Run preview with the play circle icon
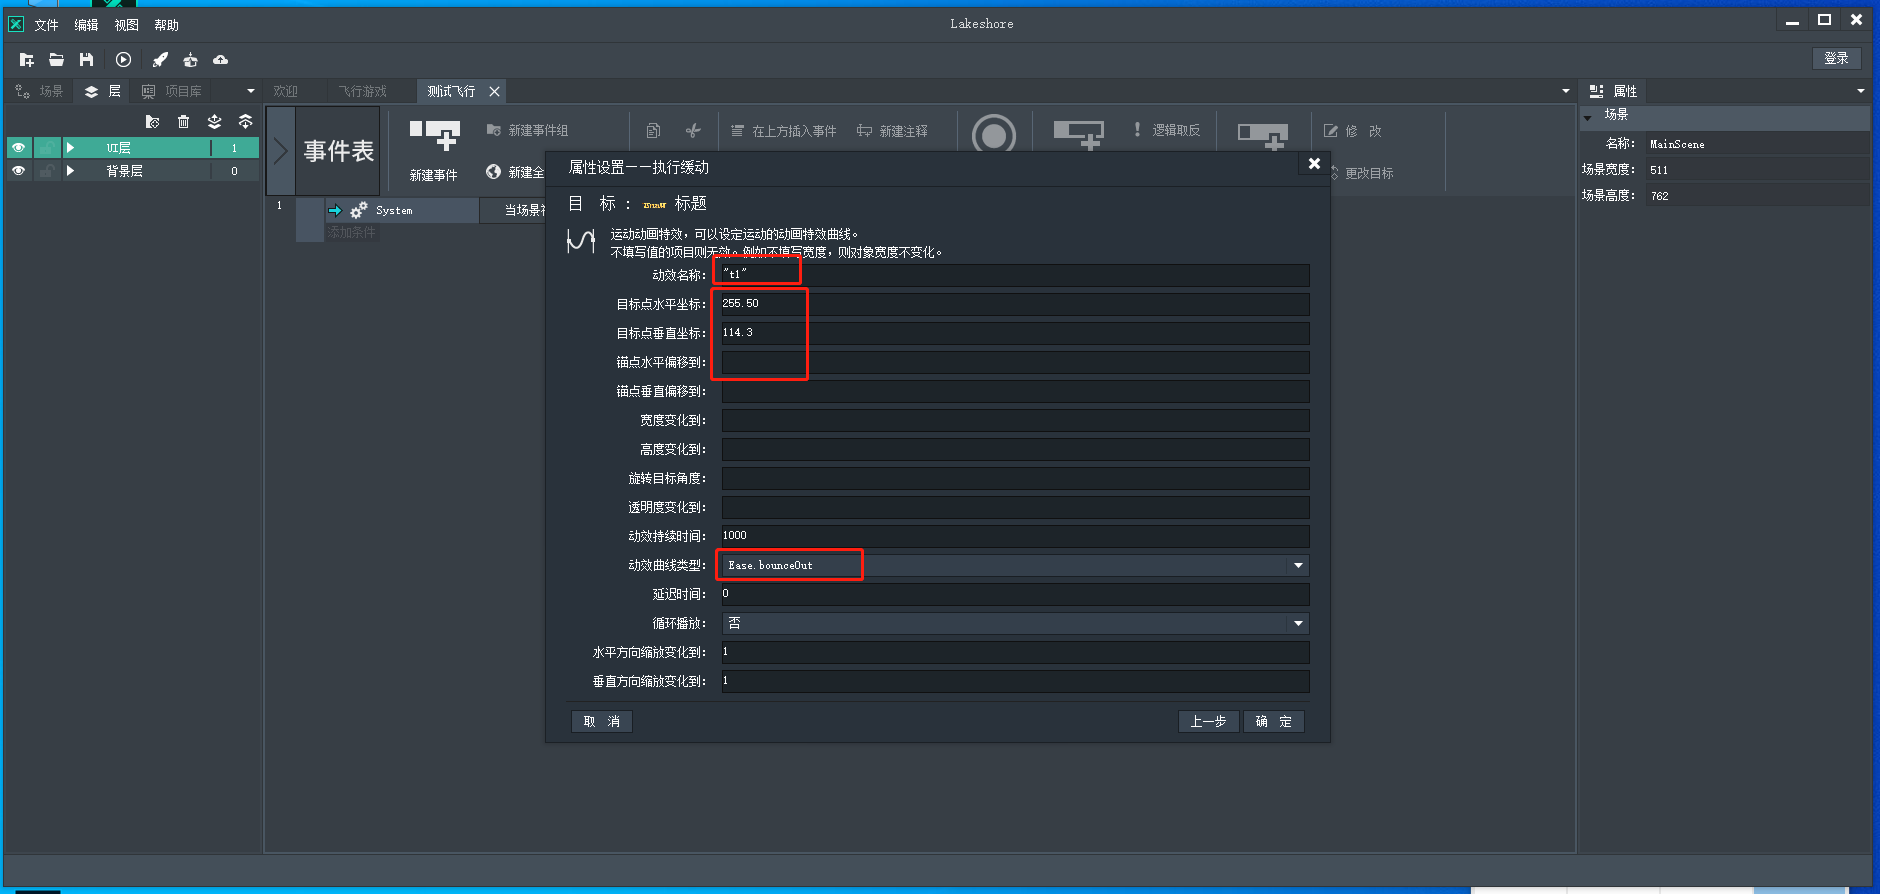1880x894 pixels. (x=123, y=60)
